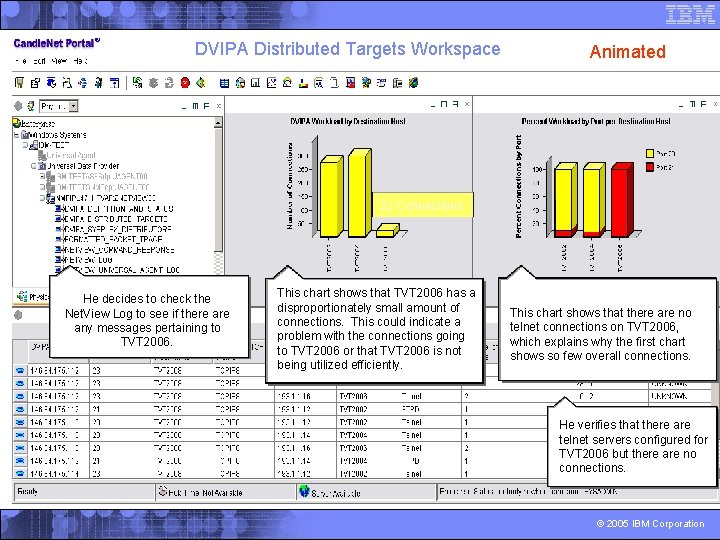
Task: Open the File menu
Action: coord(20,61)
